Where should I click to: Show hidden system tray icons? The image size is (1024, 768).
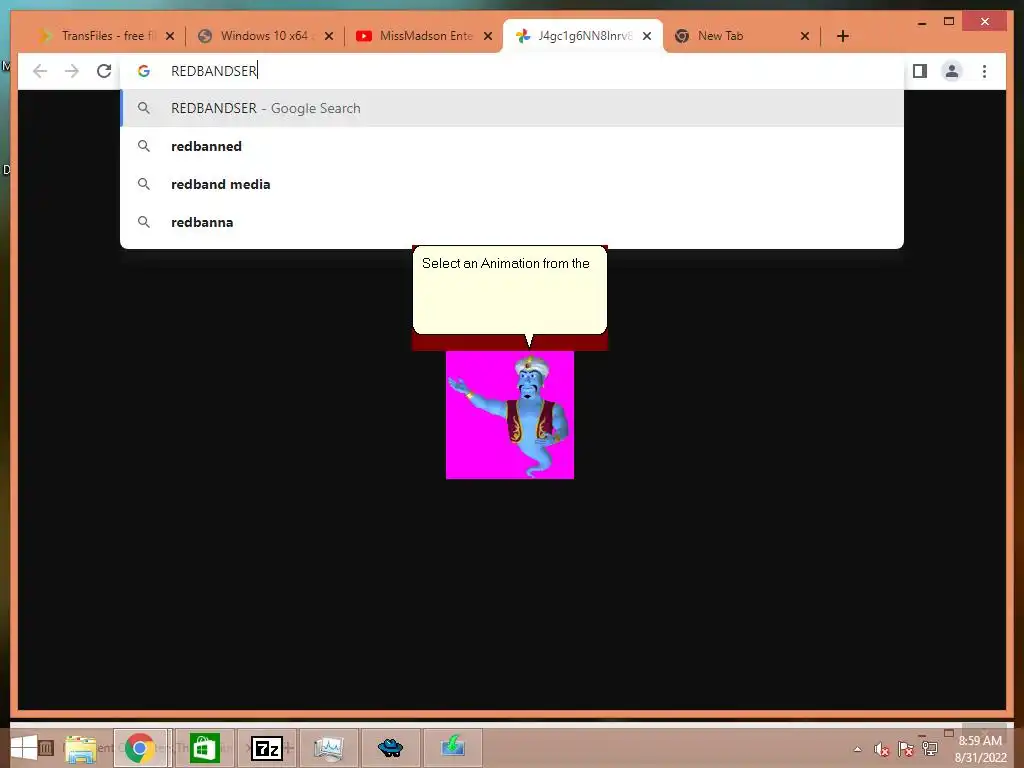click(857, 749)
